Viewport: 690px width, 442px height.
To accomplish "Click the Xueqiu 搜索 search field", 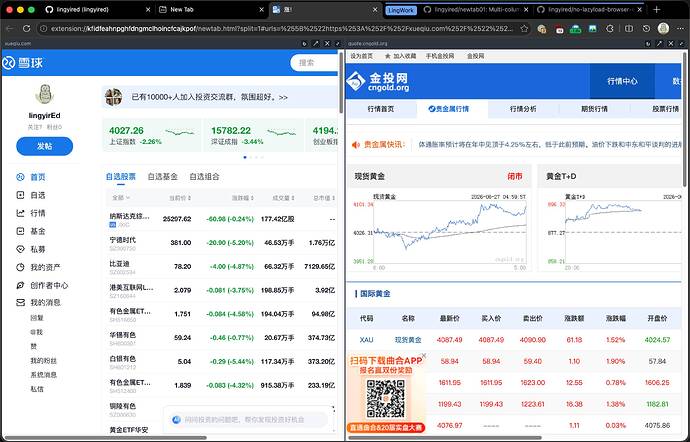I will [316, 63].
